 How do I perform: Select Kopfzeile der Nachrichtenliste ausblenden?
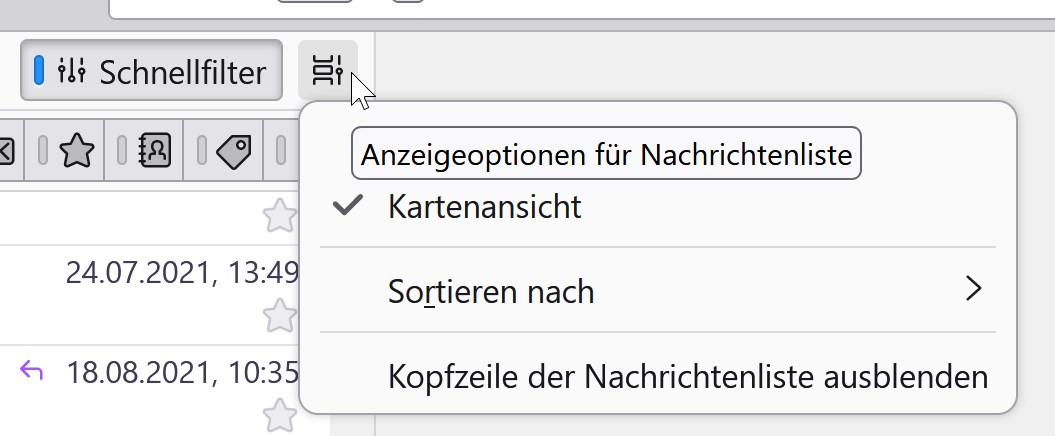coord(687,377)
